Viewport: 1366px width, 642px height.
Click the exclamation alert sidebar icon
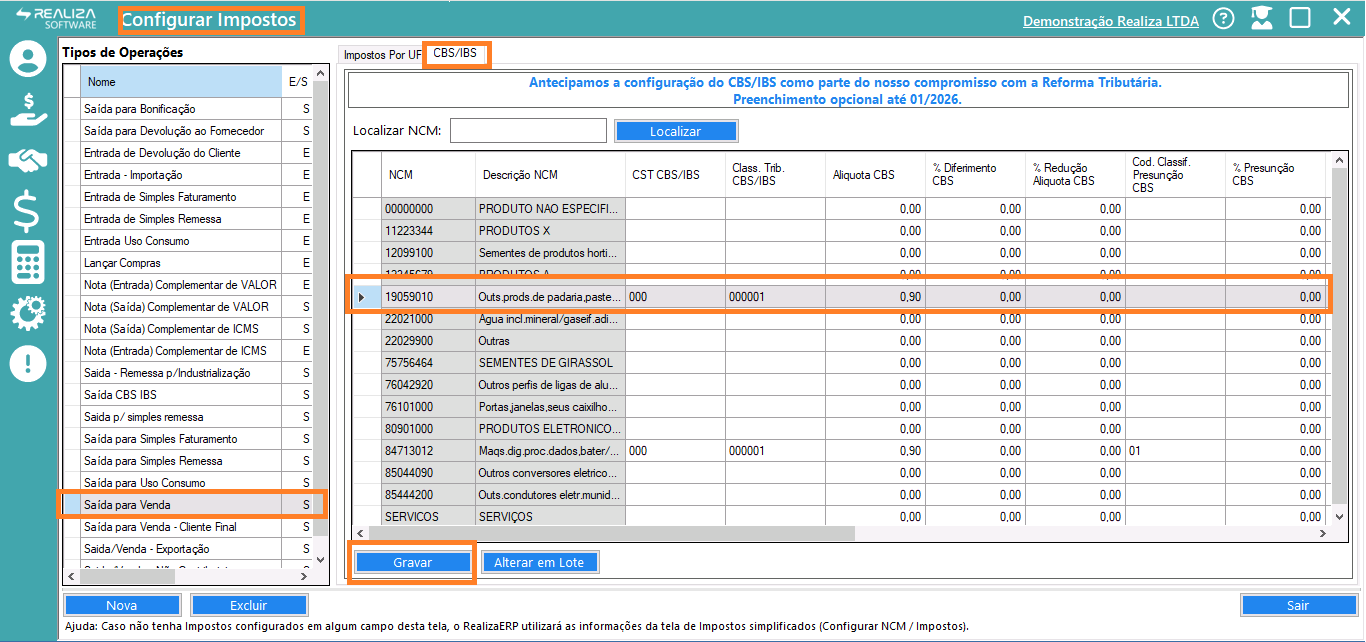(x=28, y=363)
